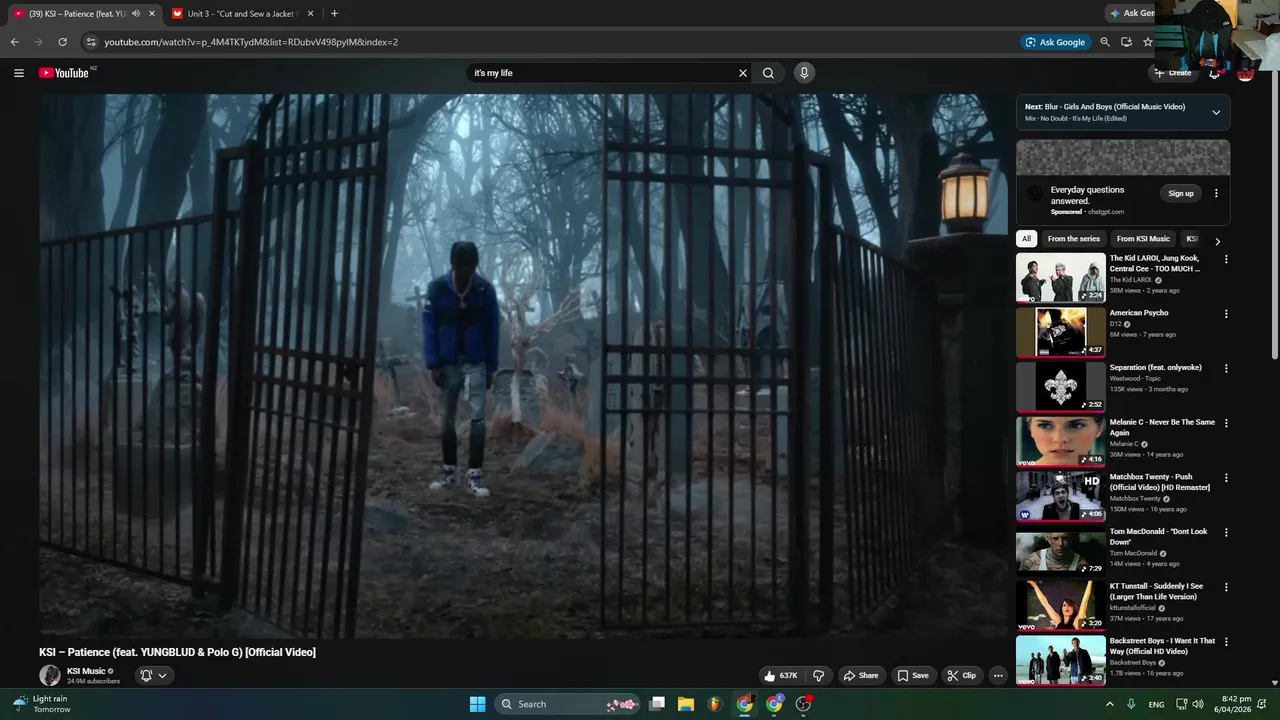1280x720 pixels.
Task: Click the Ask Google button in address bar
Action: 1055,42
